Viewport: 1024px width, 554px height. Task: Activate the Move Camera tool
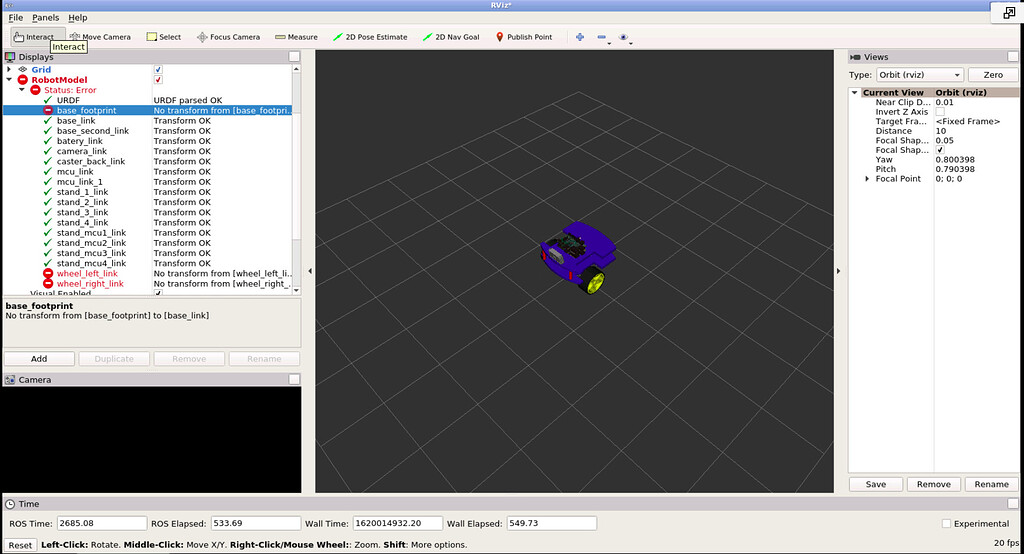coord(100,37)
